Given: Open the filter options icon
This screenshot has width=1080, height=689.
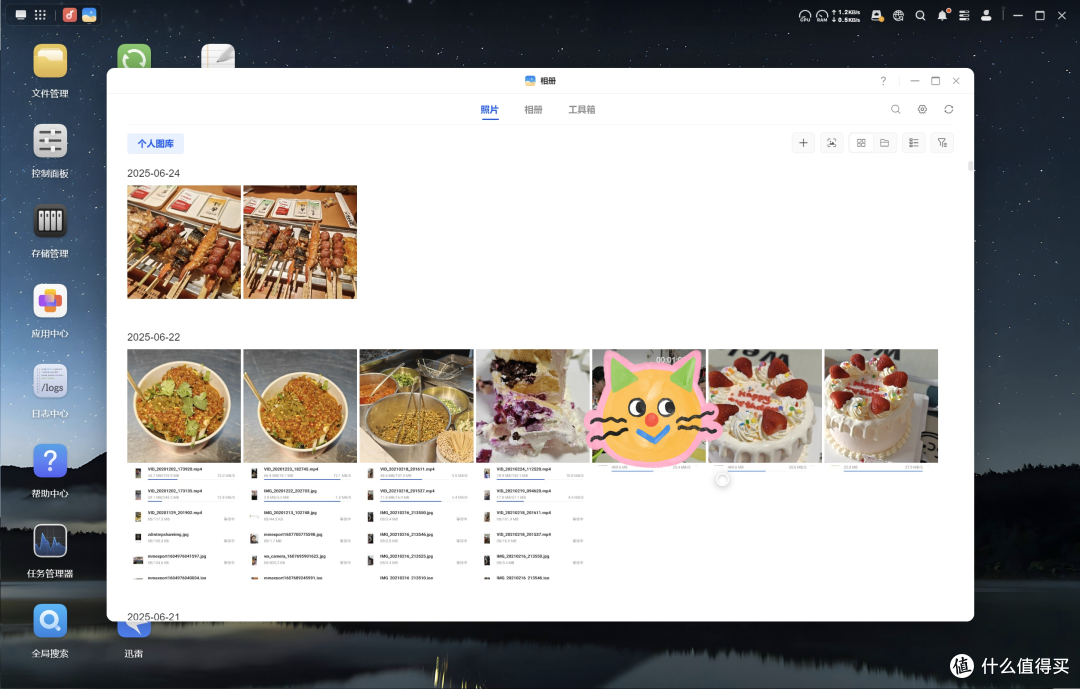Looking at the screenshot, I should click(942, 143).
